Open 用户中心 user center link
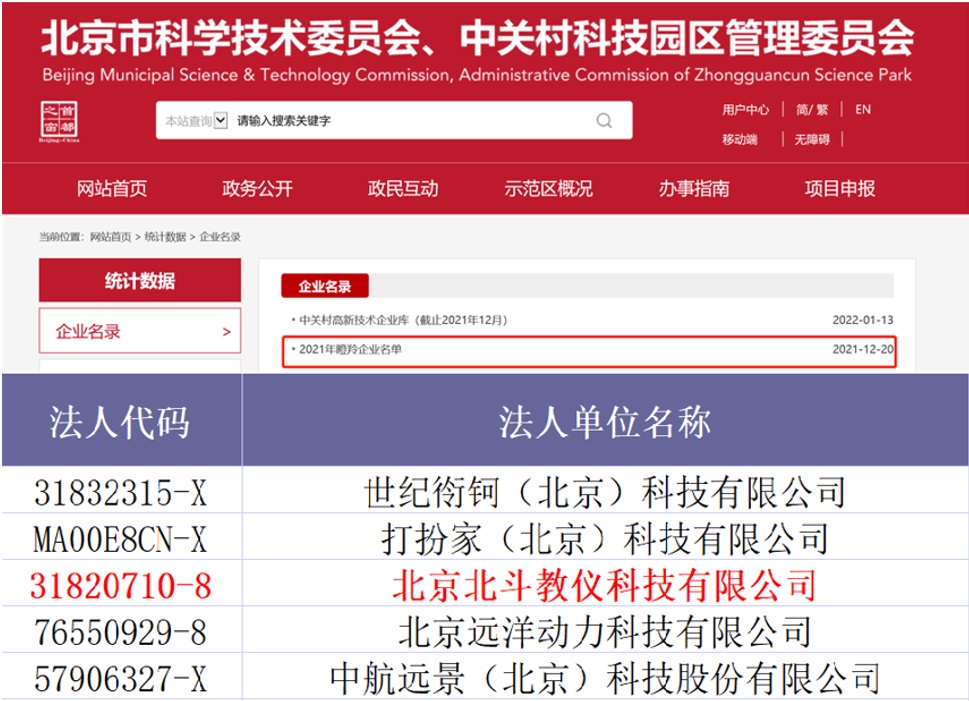This screenshot has width=969, height=701. [745, 109]
